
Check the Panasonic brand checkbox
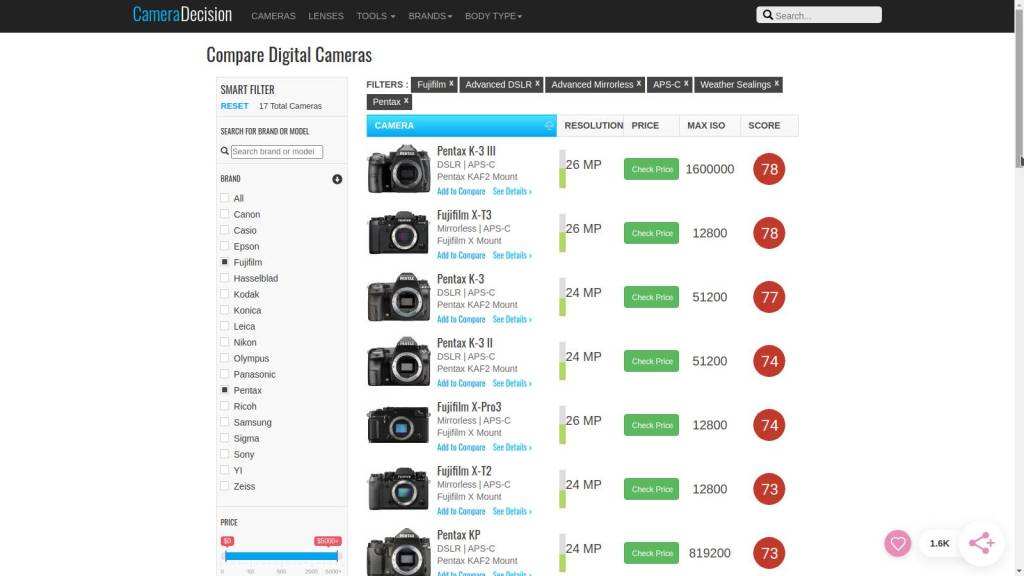click(x=225, y=374)
